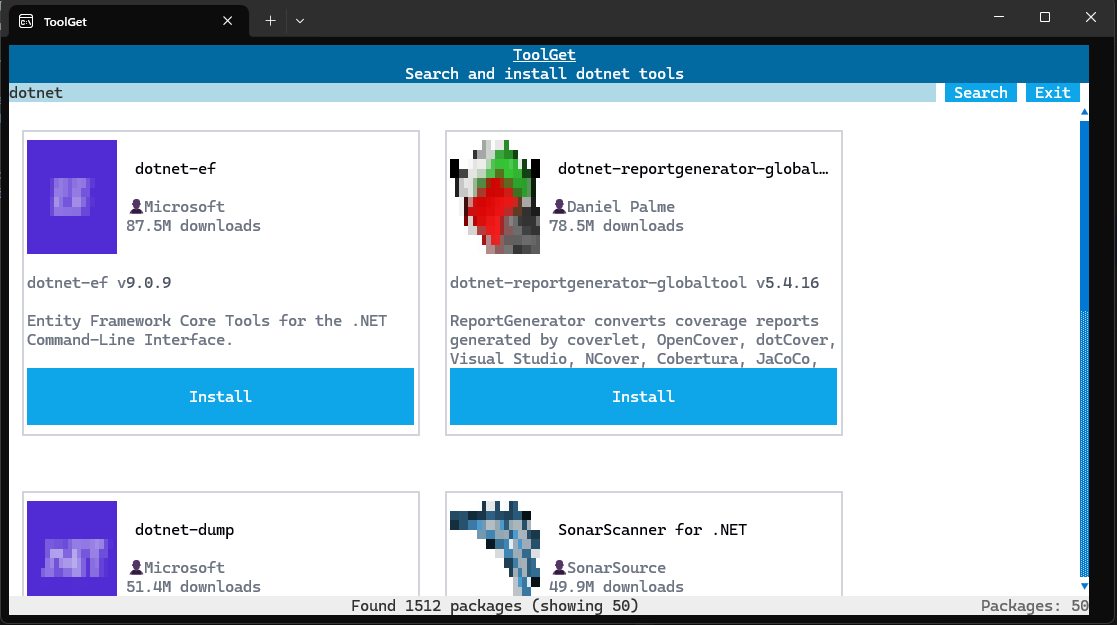
Task: Click the ReportGenerator converts coverage description
Action: coord(643,340)
